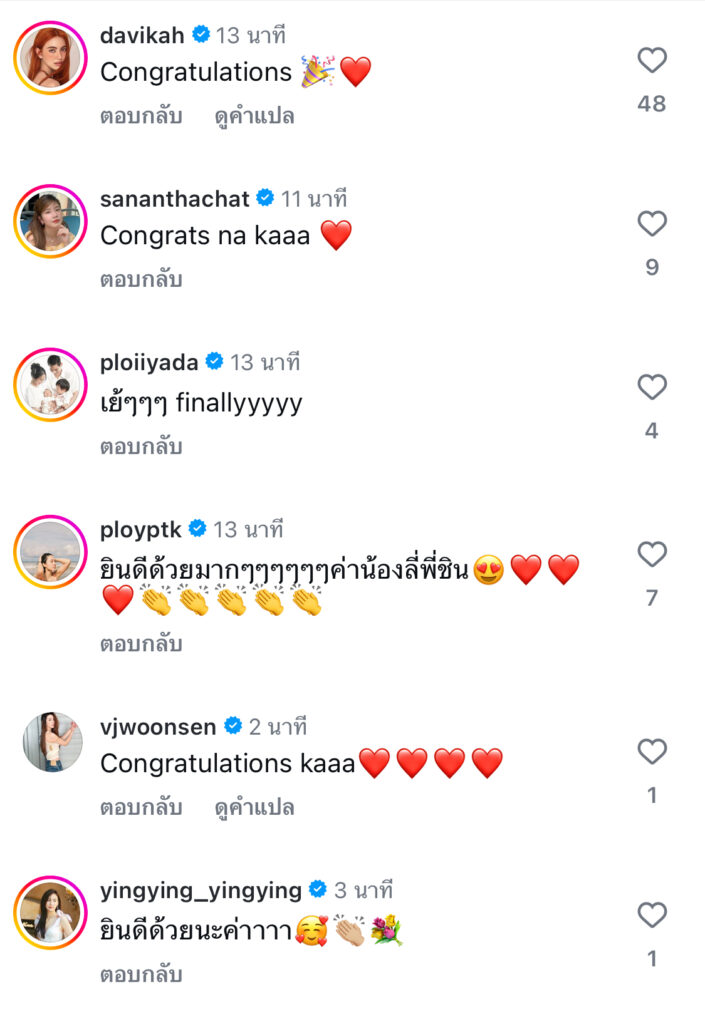This screenshot has height=1024, width=705.
Task: See translation of davikah's comment
Action: pos(254,116)
